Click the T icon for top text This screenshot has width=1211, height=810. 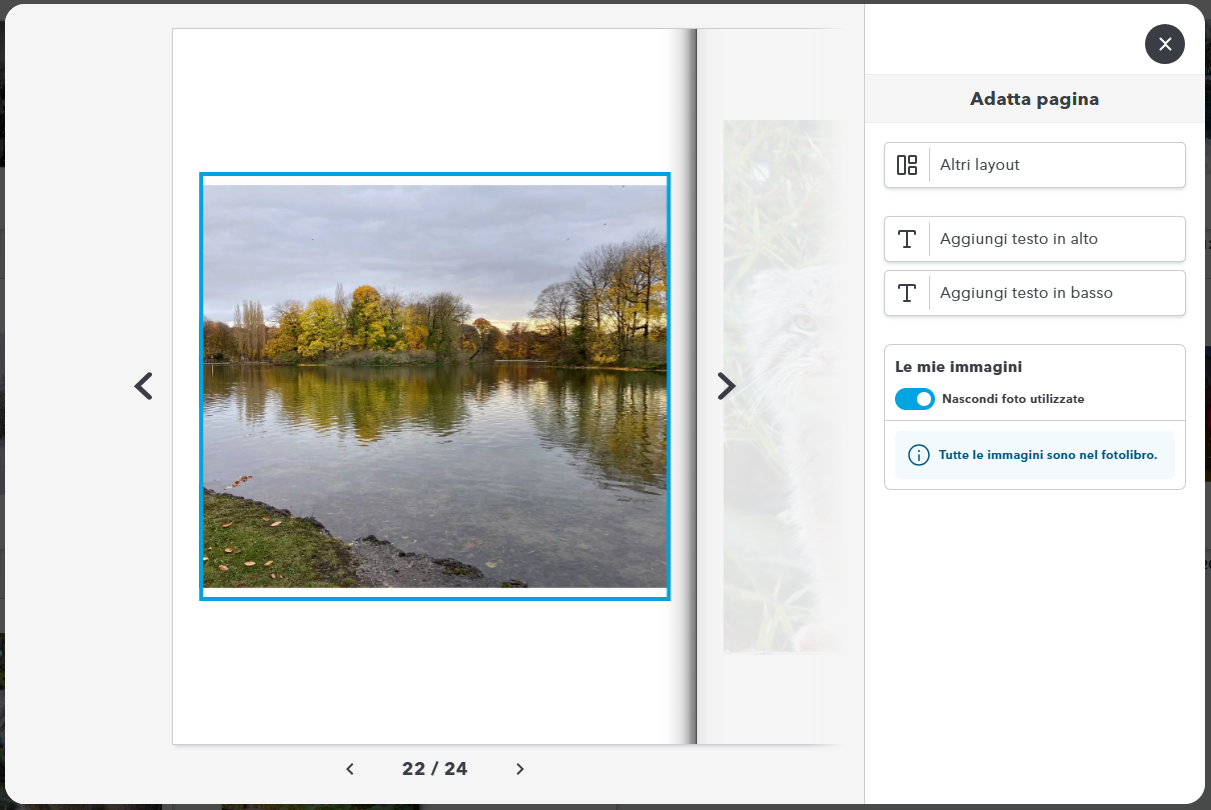[907, 239]
